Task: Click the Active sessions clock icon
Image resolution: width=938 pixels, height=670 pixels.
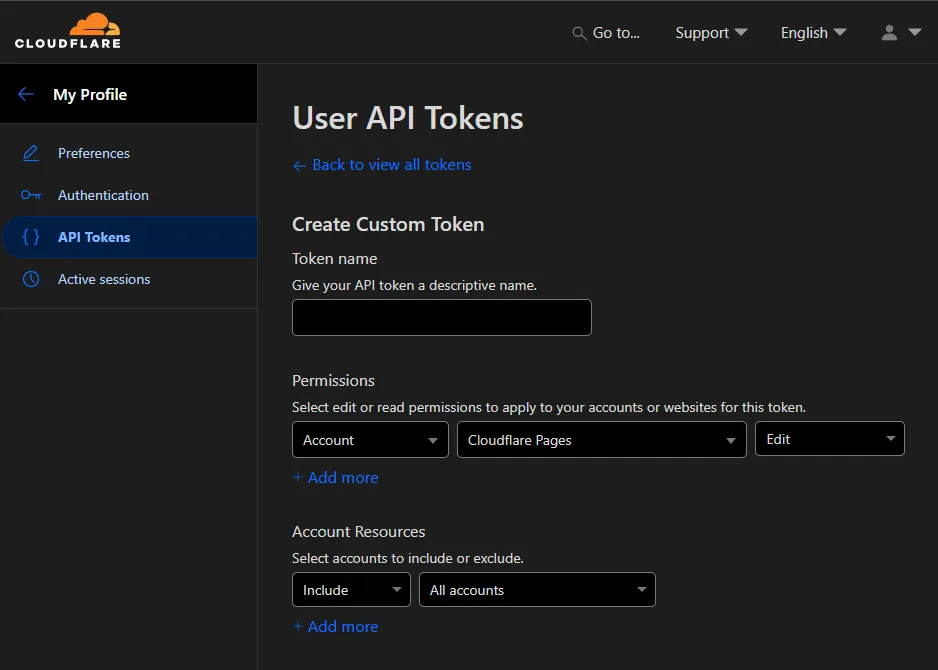Action: (x=31, y=279)
